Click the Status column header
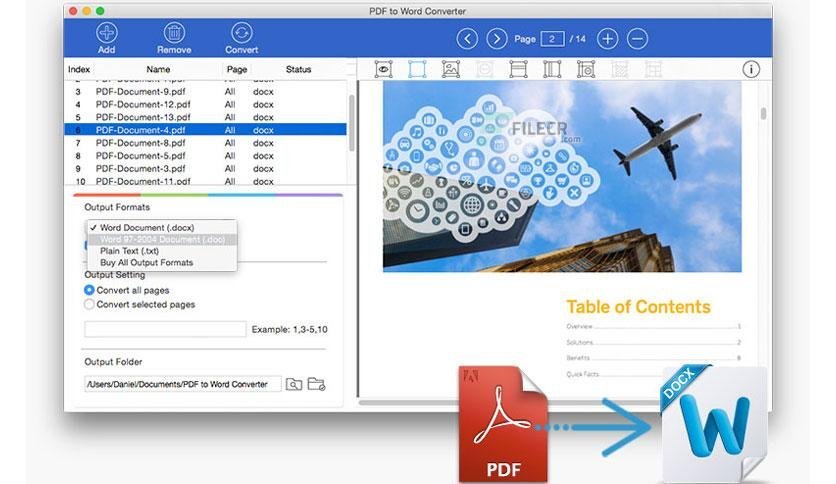 pos(298,69)
